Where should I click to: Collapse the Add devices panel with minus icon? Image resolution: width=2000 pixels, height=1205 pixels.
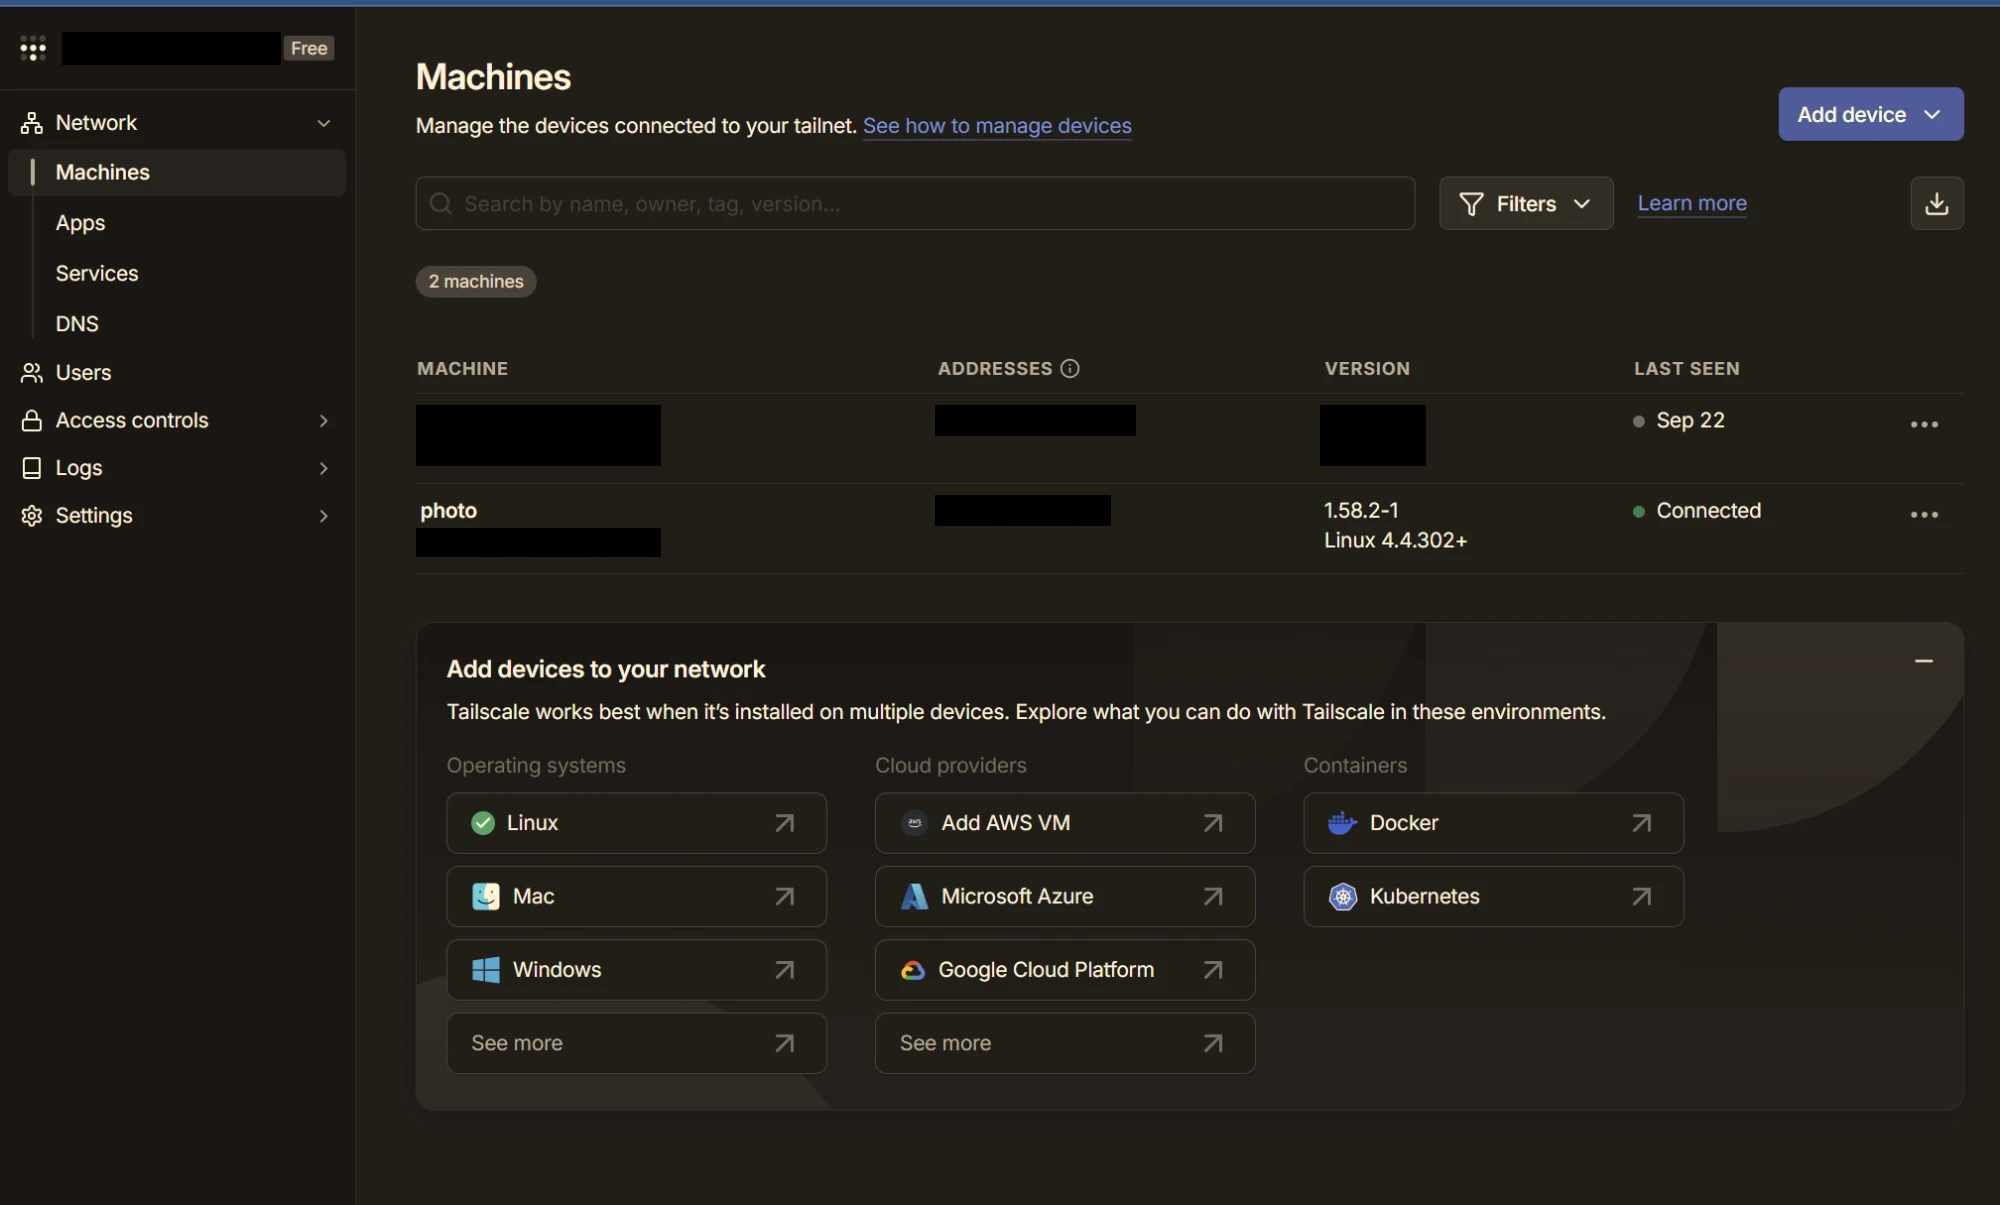1924,661
